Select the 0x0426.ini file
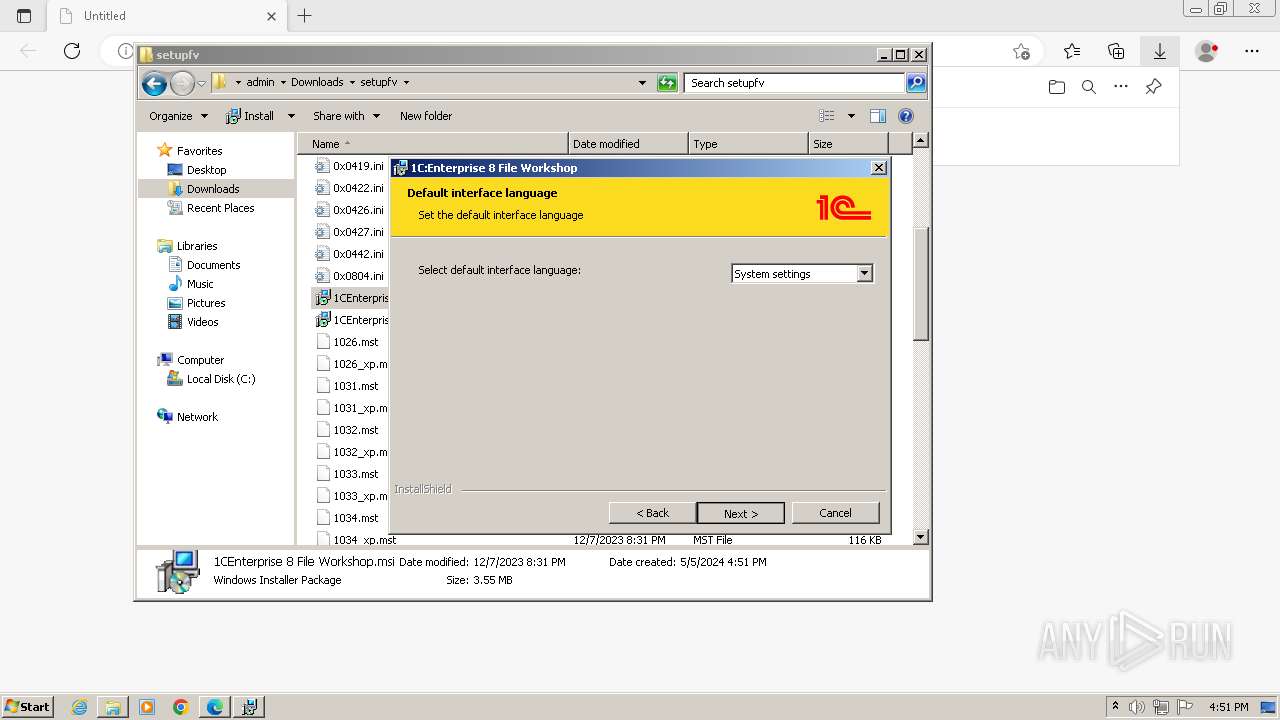The height and width of the screenshot is (720, 1280). click(350, 210)
